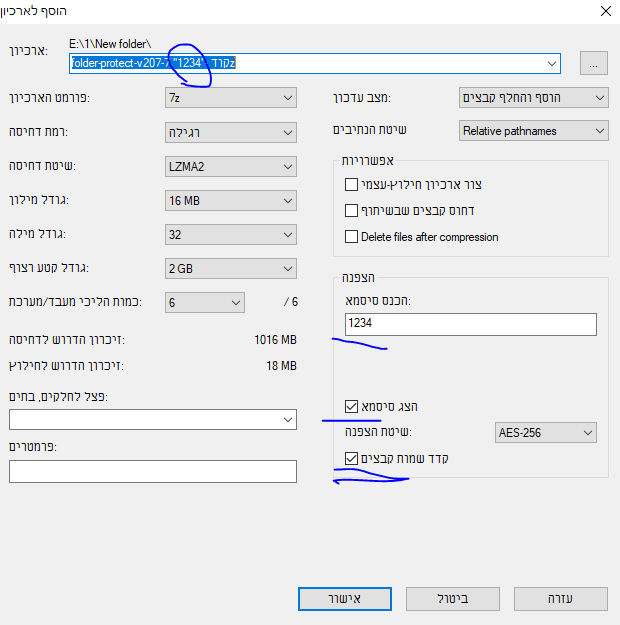The height and width of the screenshot is (625, 620).
Task: Open the update mode dropdown
Action: tap(533, 97)
